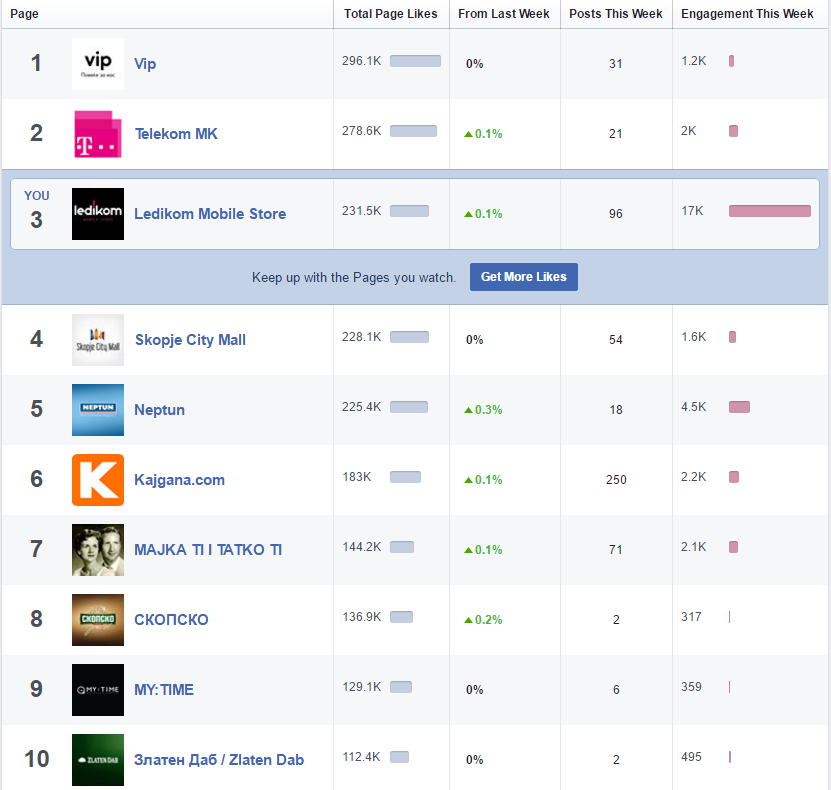Open the СКОПСКО page link
Viewport: 831px width, 790px height.
(171, 619)
